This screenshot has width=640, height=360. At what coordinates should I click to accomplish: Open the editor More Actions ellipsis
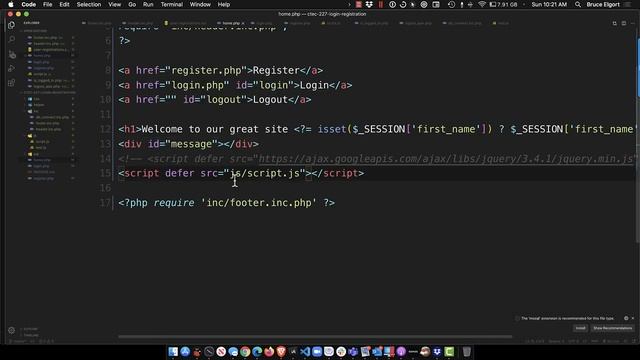click(633, 23)
